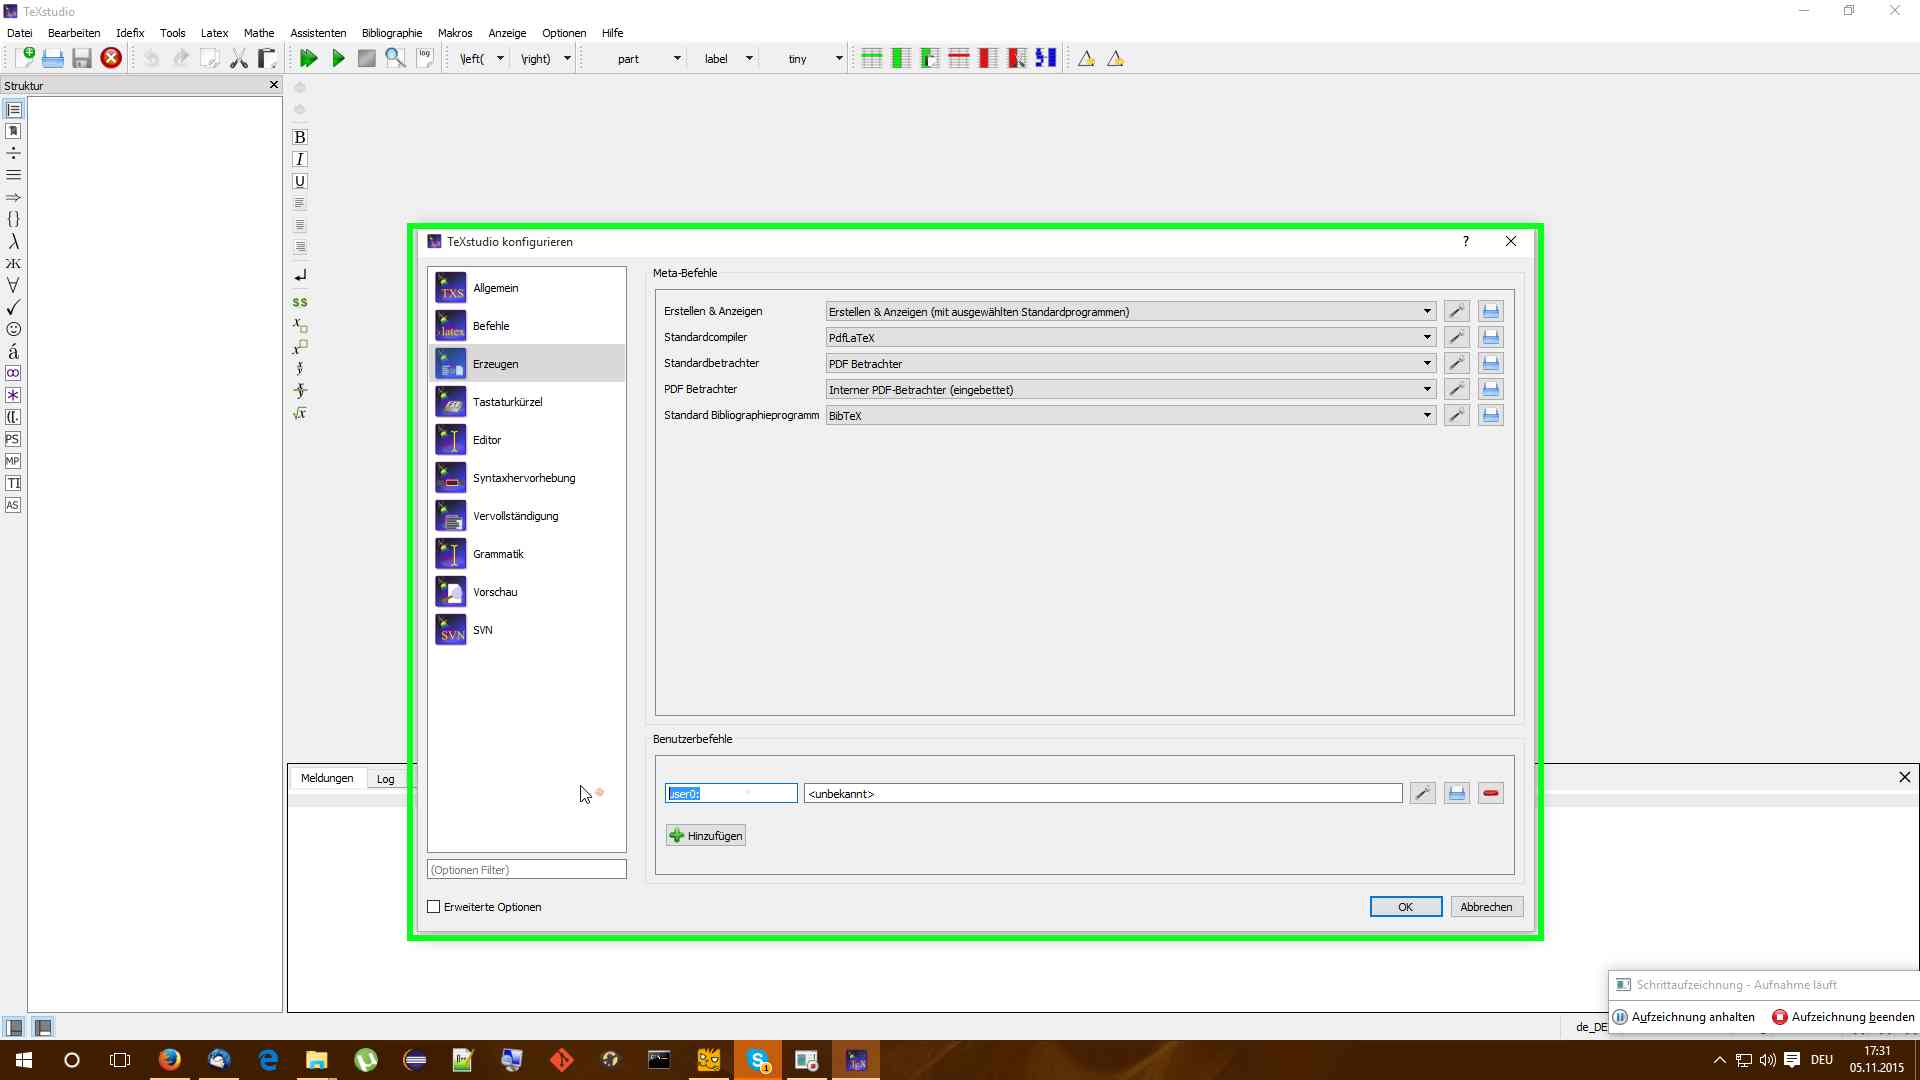Open Firefox from the taskbar
The image size is (1920, 1080).
(x=170, y=1060)
